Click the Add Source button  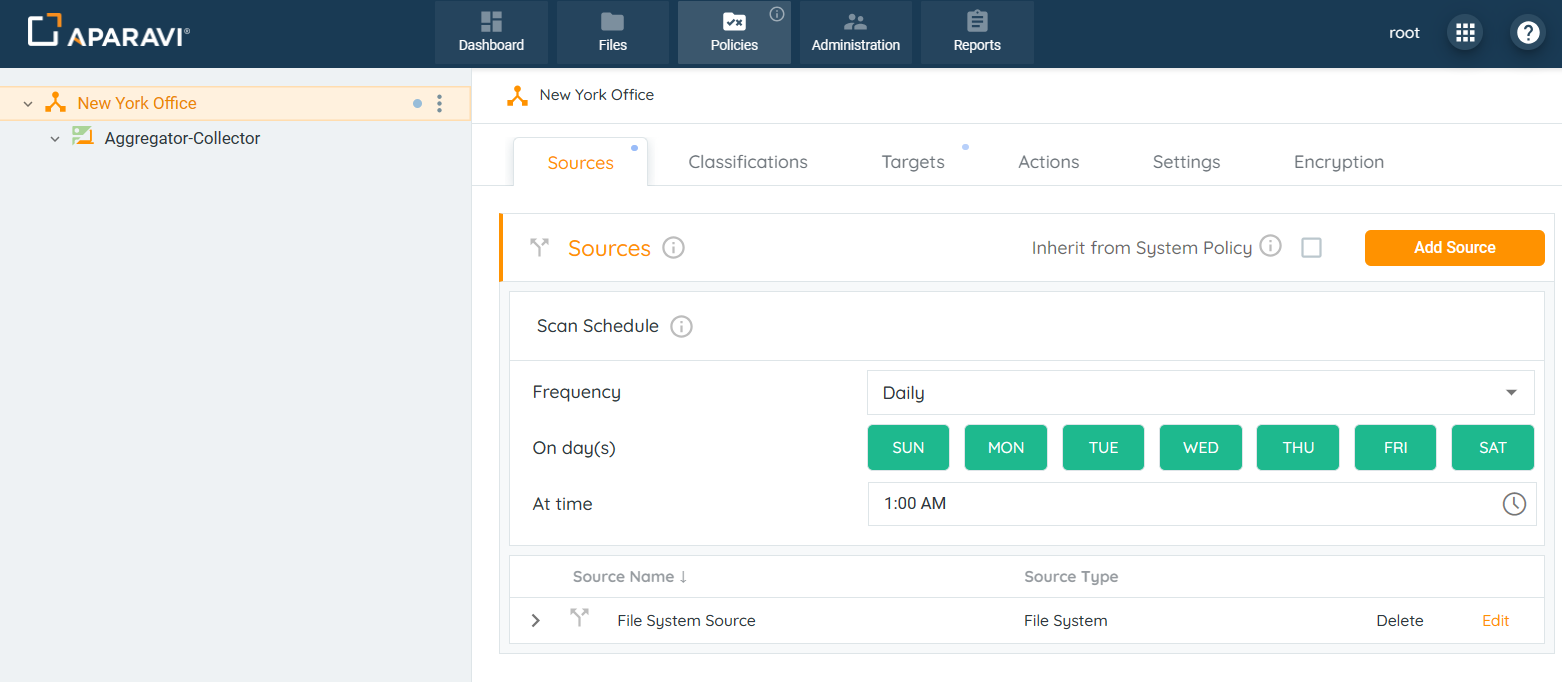click(x=1454, y=248)
